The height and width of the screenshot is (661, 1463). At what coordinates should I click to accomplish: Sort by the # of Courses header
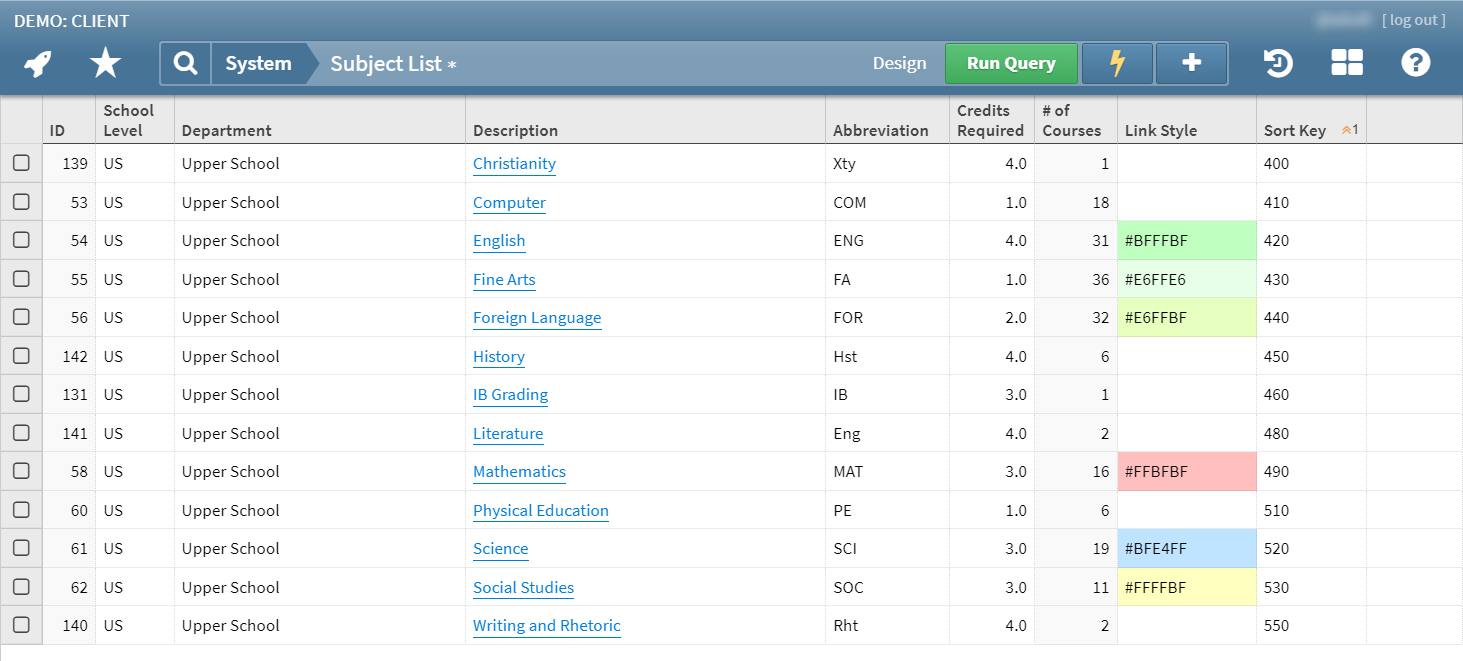(1071, 121)
